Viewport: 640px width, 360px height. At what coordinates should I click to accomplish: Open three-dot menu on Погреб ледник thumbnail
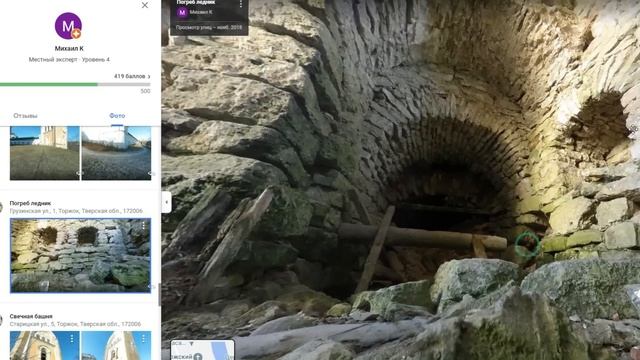click(144, 226)
